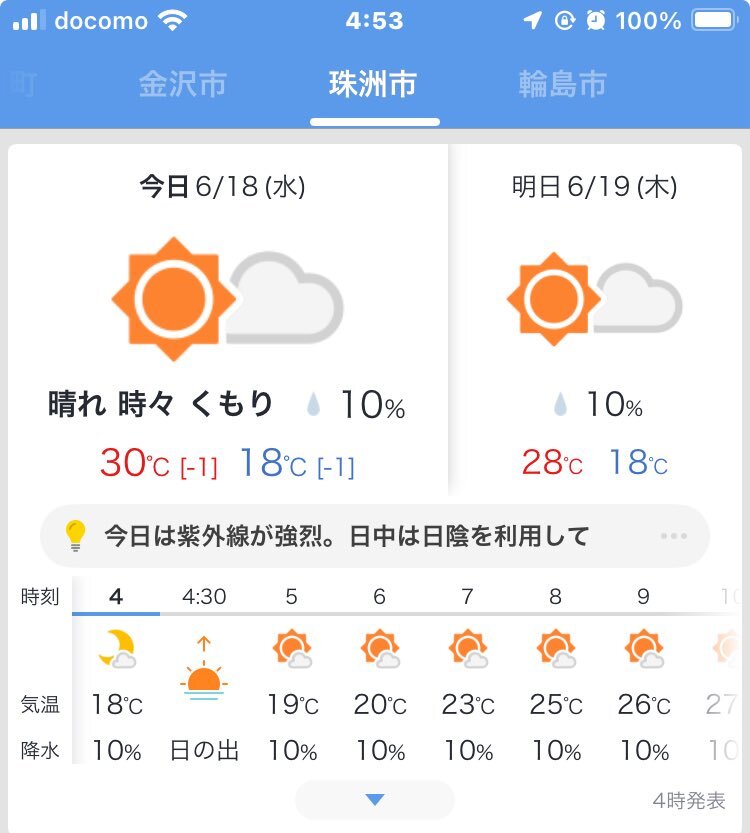Switch to the 金沢市 tab

tap(182, 84)
